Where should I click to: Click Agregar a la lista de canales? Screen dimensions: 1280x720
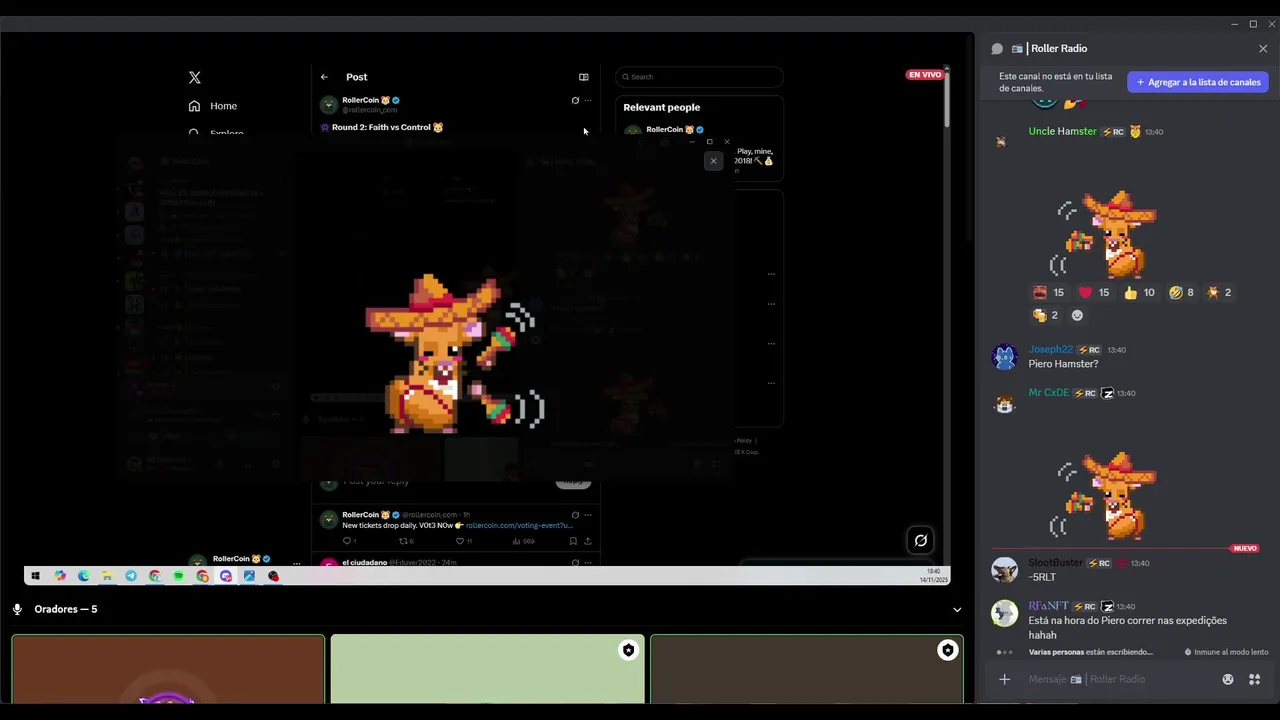coord(1198,82)
